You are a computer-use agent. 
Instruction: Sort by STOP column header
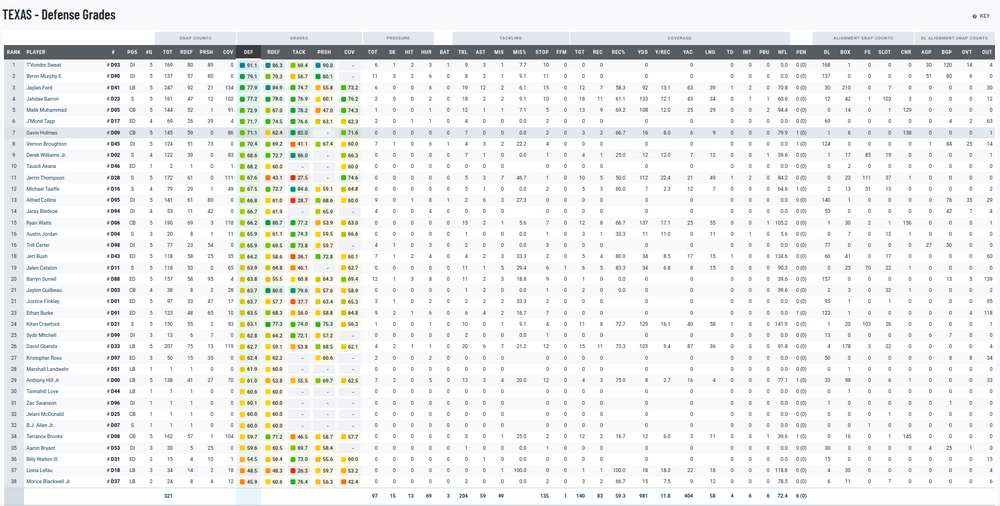pos(542,50)
